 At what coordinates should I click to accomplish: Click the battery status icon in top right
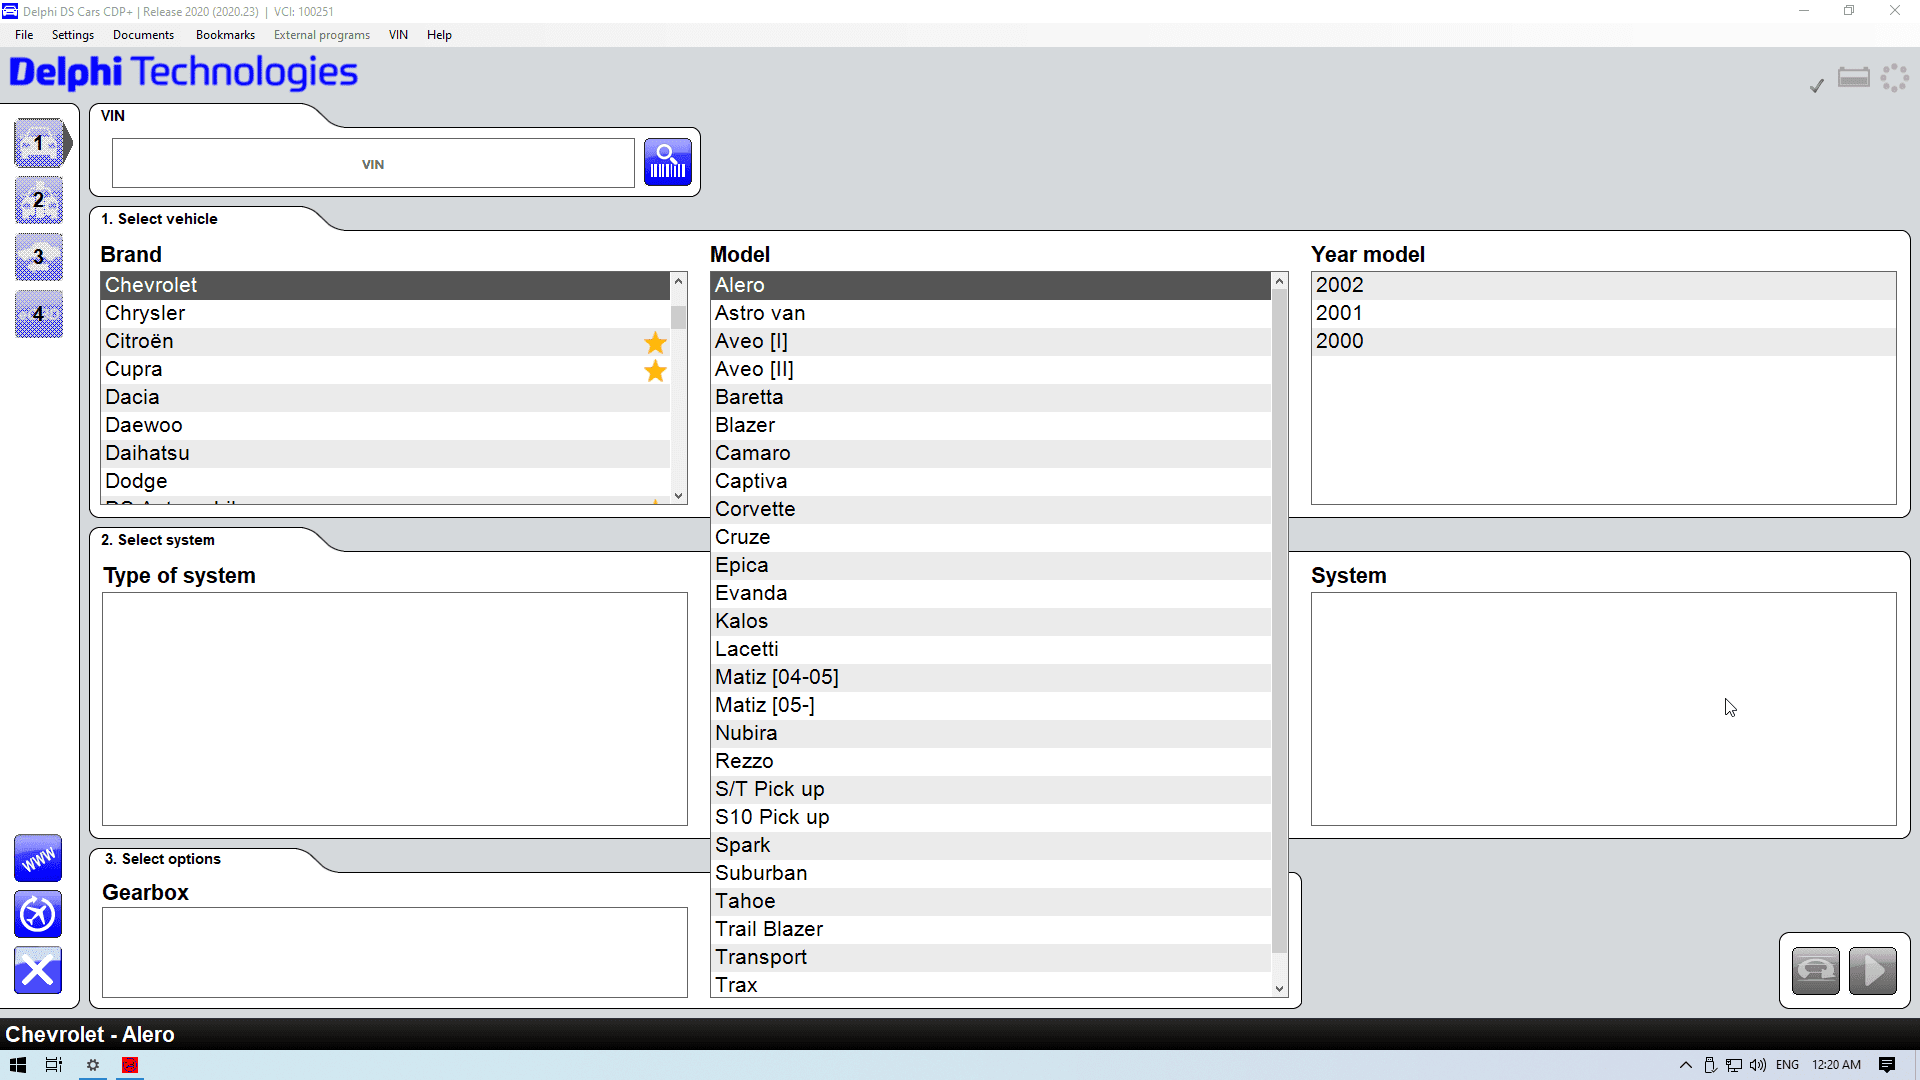1853,77
